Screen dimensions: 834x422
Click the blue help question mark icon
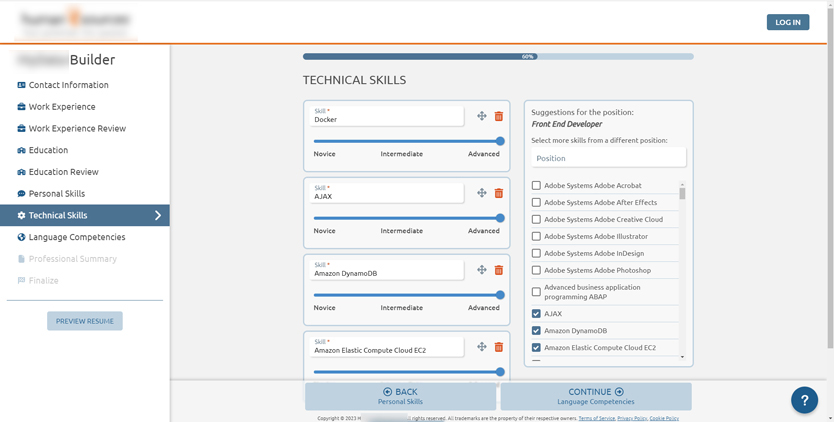pos(804,400)
